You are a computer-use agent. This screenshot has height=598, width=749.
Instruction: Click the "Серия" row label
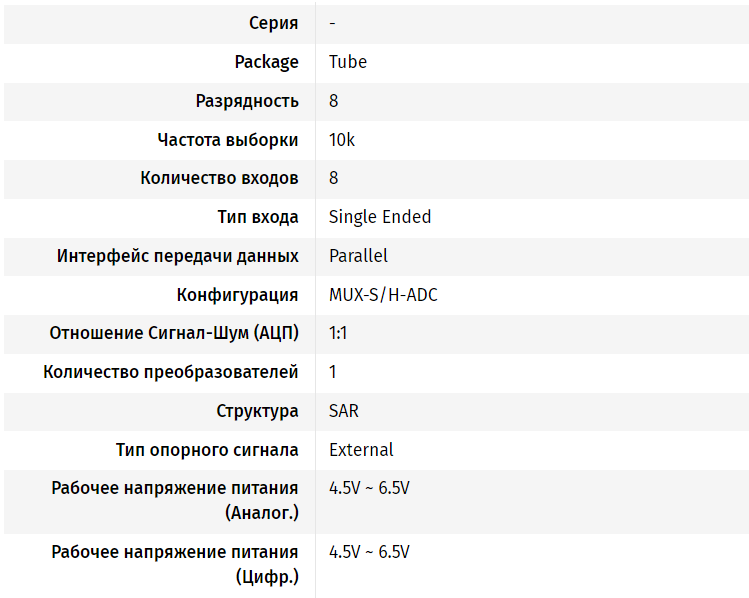(x=273, y=23)
